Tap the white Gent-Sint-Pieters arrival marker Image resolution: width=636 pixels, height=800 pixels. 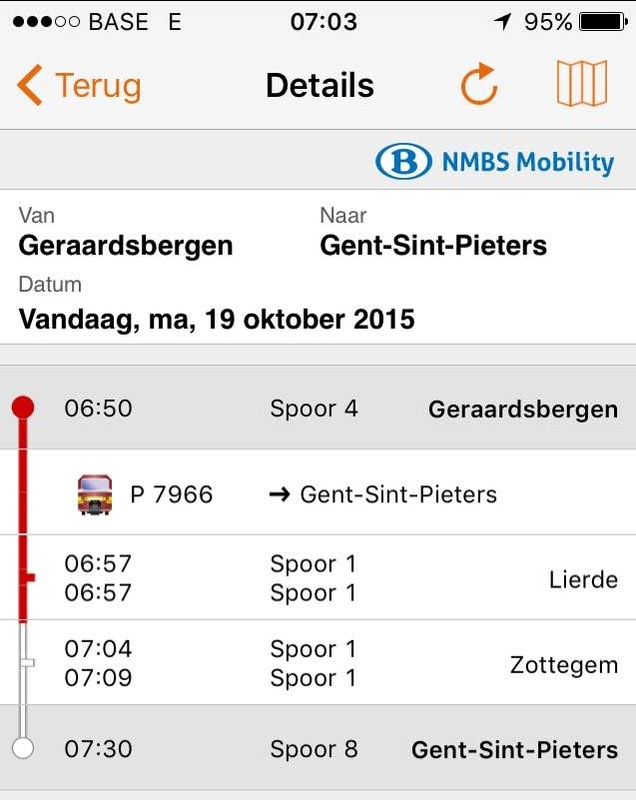click(x=24, y=748)
